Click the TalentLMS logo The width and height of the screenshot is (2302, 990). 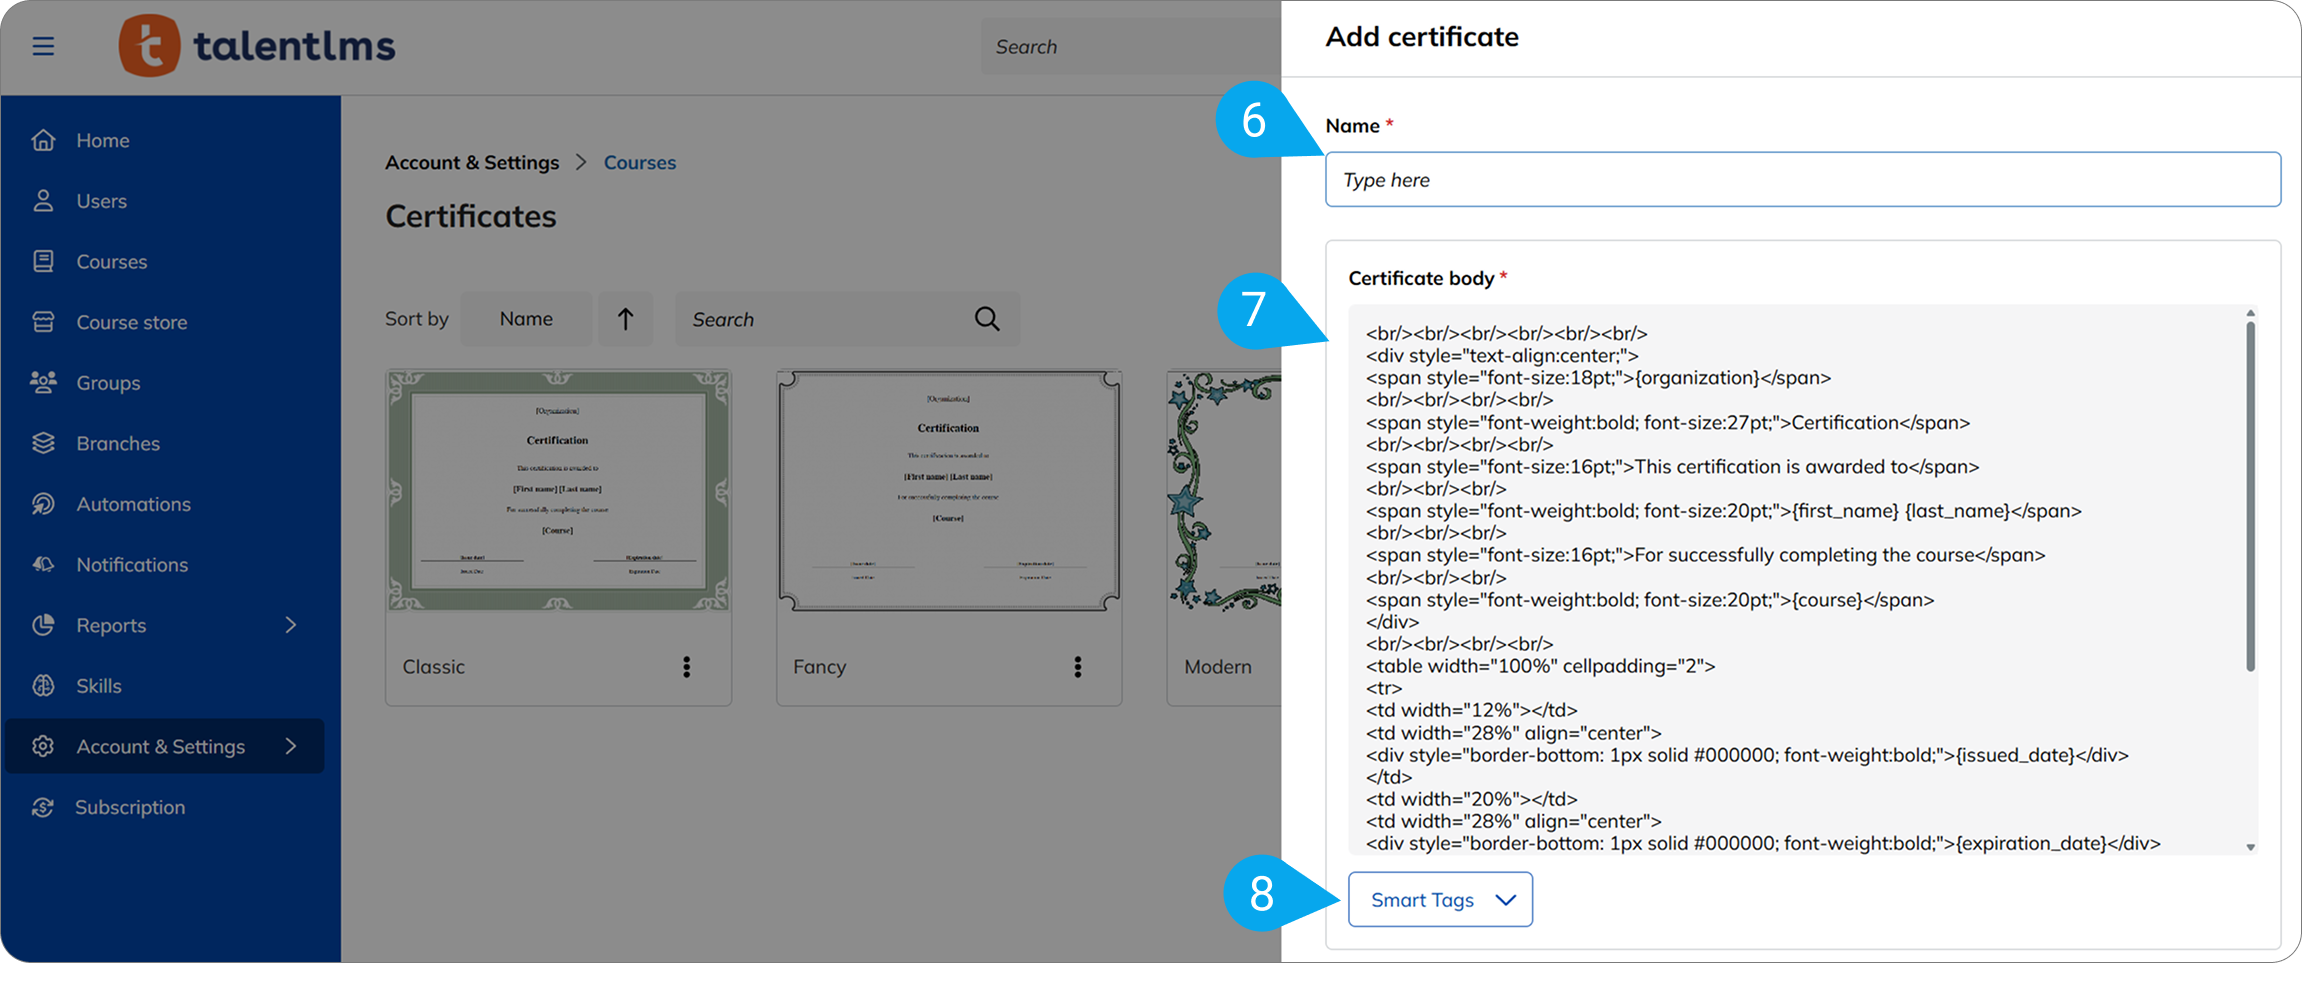pos(257,46)
